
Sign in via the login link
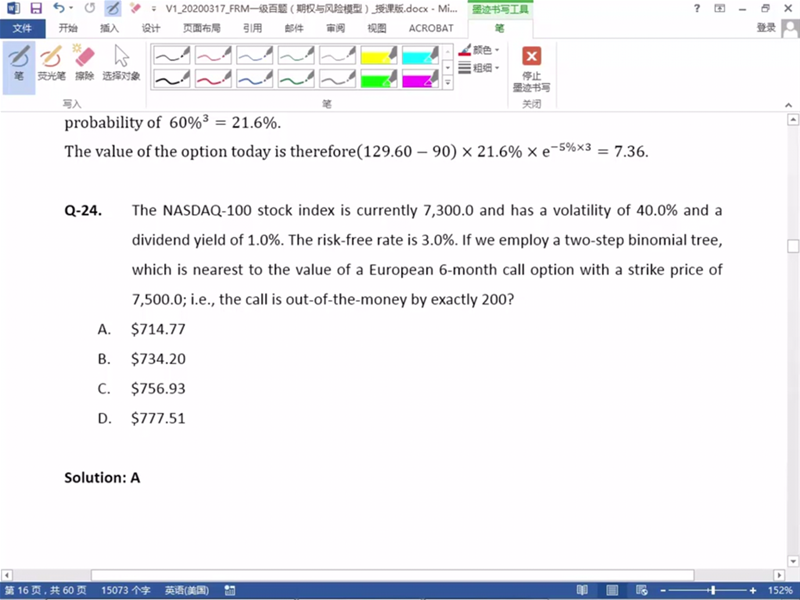(x=766, y=28)
